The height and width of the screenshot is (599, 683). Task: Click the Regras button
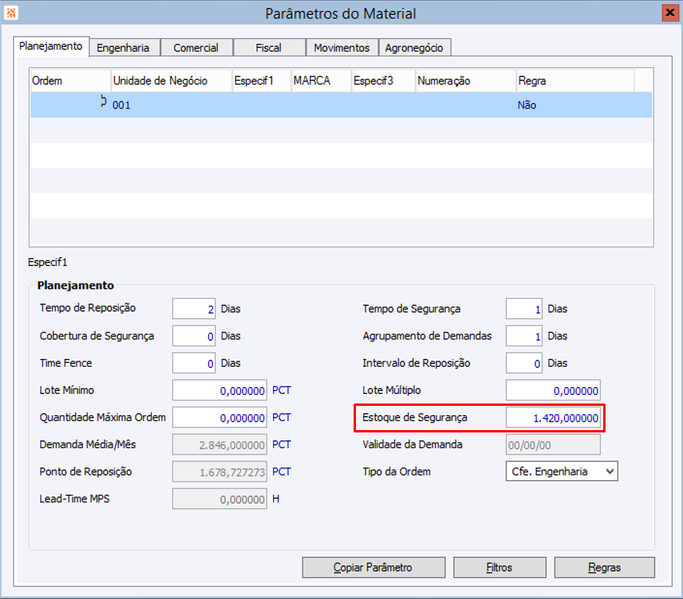click(605, 567)
